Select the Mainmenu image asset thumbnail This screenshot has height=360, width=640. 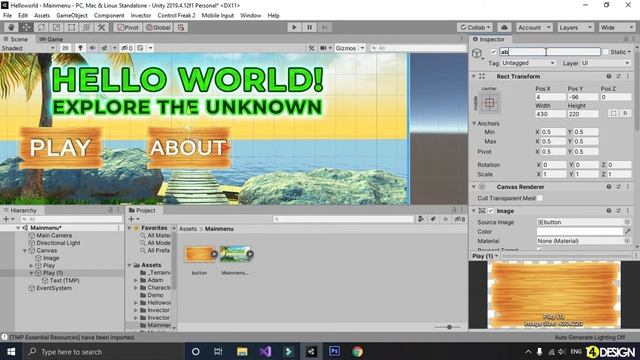(x=236, y=254)
